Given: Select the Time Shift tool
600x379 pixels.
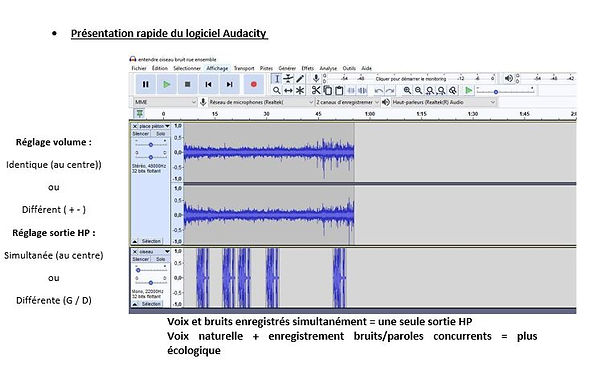Looking at the screenshot, I should click(x=288, y=90).
